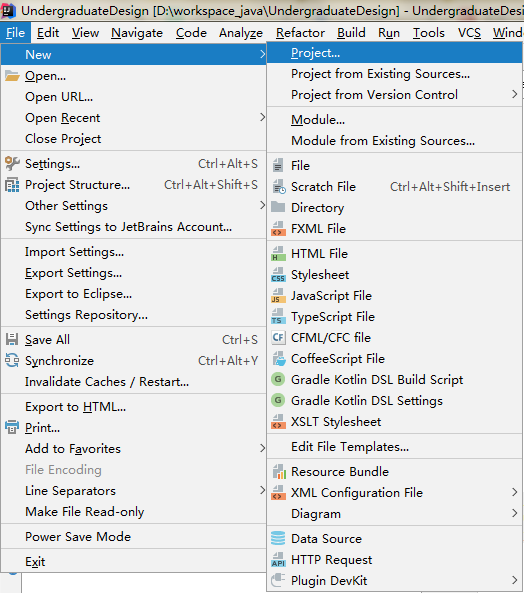Select Project... in New submenu

pos(394,53)
